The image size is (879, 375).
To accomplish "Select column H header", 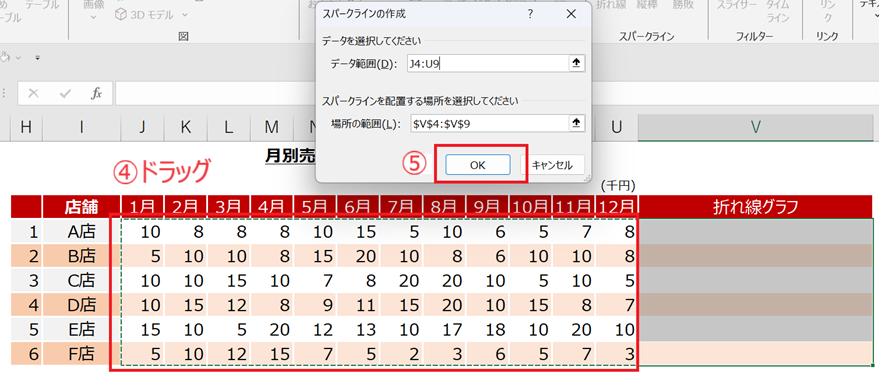I will click(26, 128).
